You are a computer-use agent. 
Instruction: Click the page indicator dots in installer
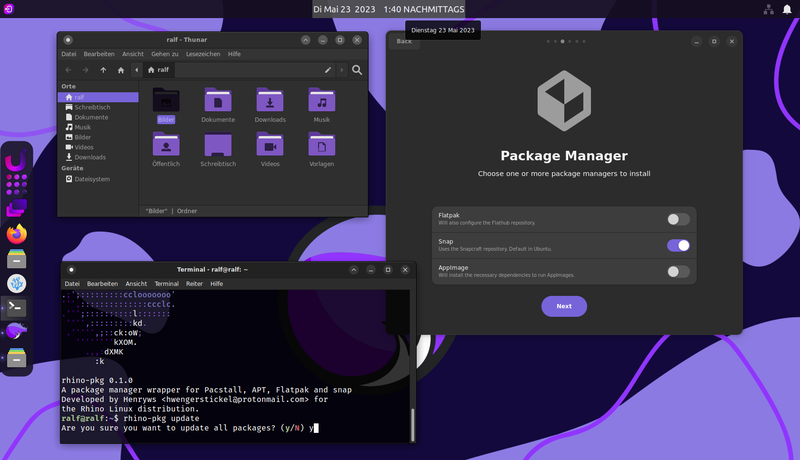tap(566, 41)
